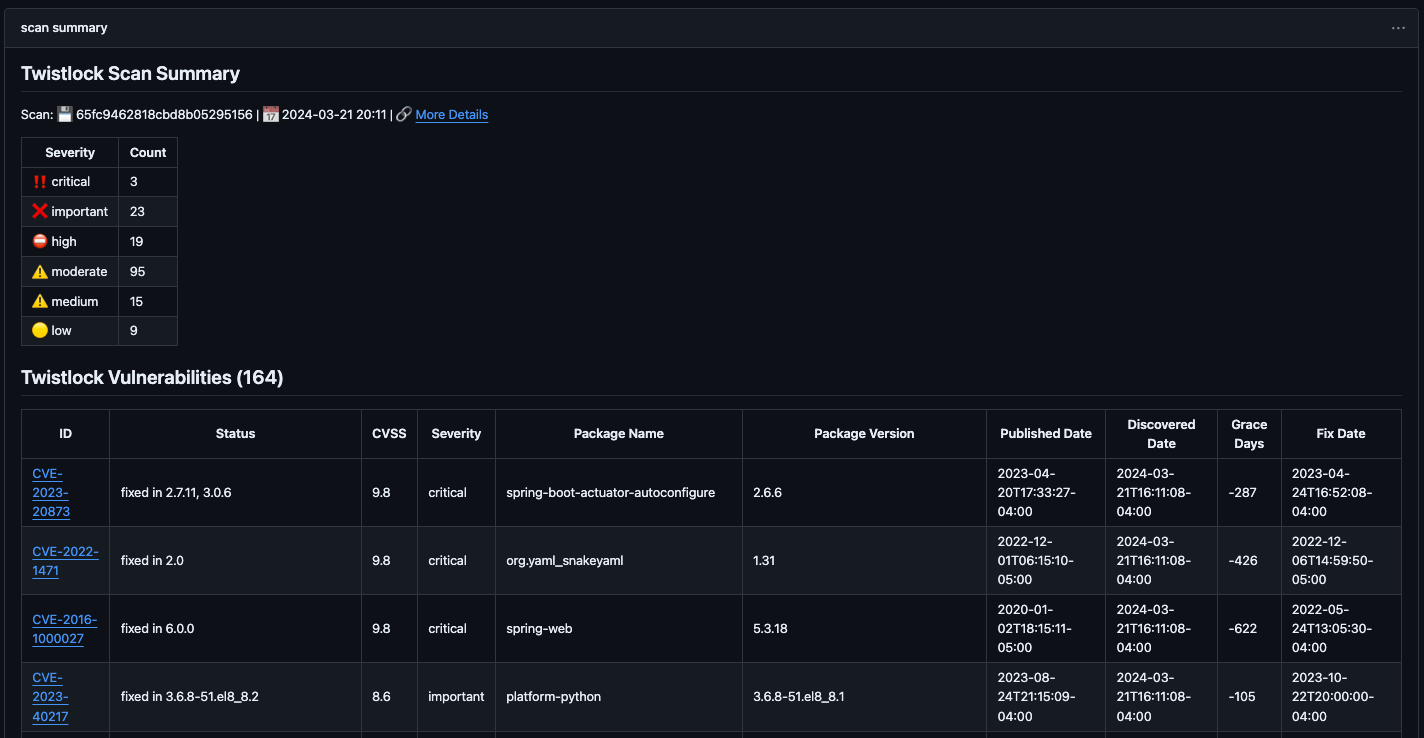Click the warning triangle beside moderate

[x=40, y=272]
